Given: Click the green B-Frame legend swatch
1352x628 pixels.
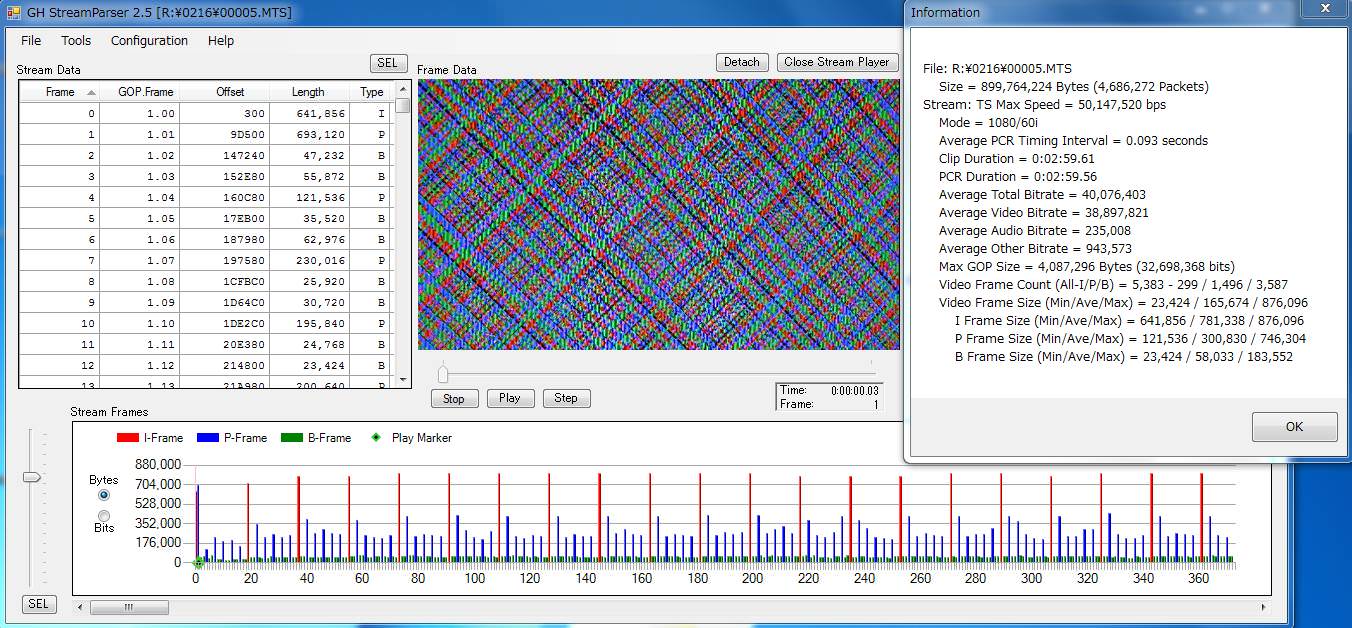Looking at the screenshot, I should 291,438.
